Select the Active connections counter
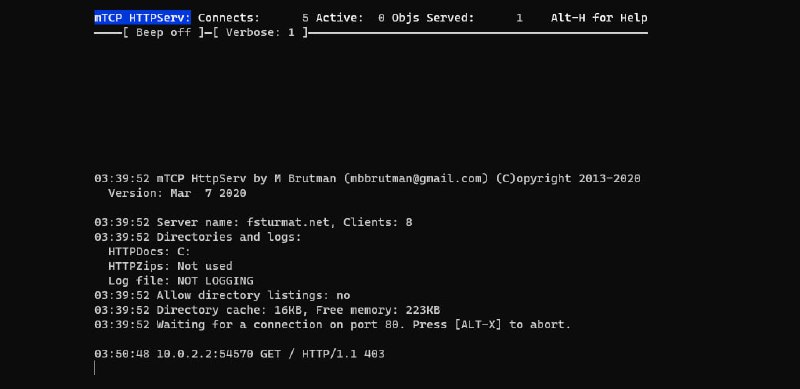The width and height of the screenshot is (800, 389). click(x=350, y=18)
